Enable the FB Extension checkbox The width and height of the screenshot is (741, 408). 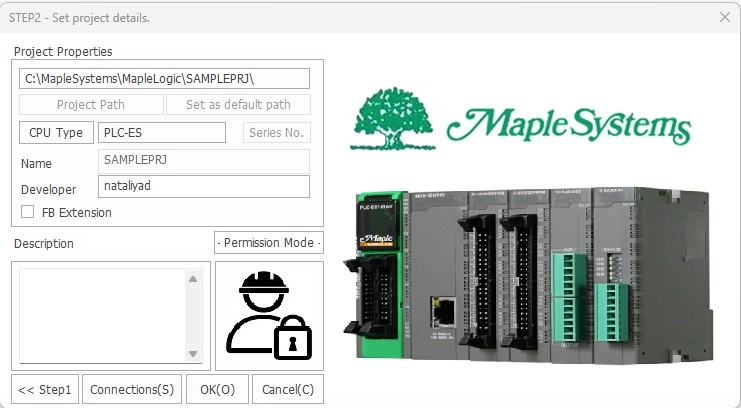[x=27, y=212]
